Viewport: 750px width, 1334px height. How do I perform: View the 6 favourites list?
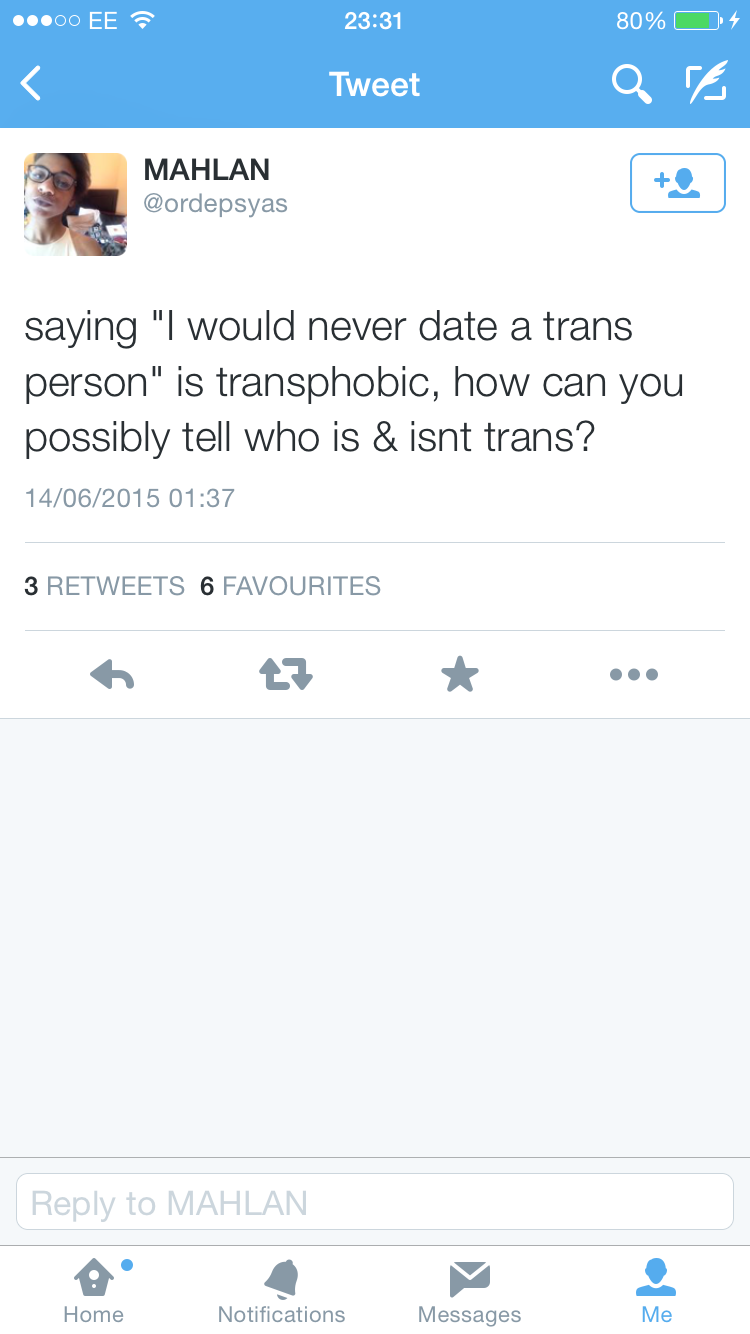pyautogui.click(x=290, y=586)
